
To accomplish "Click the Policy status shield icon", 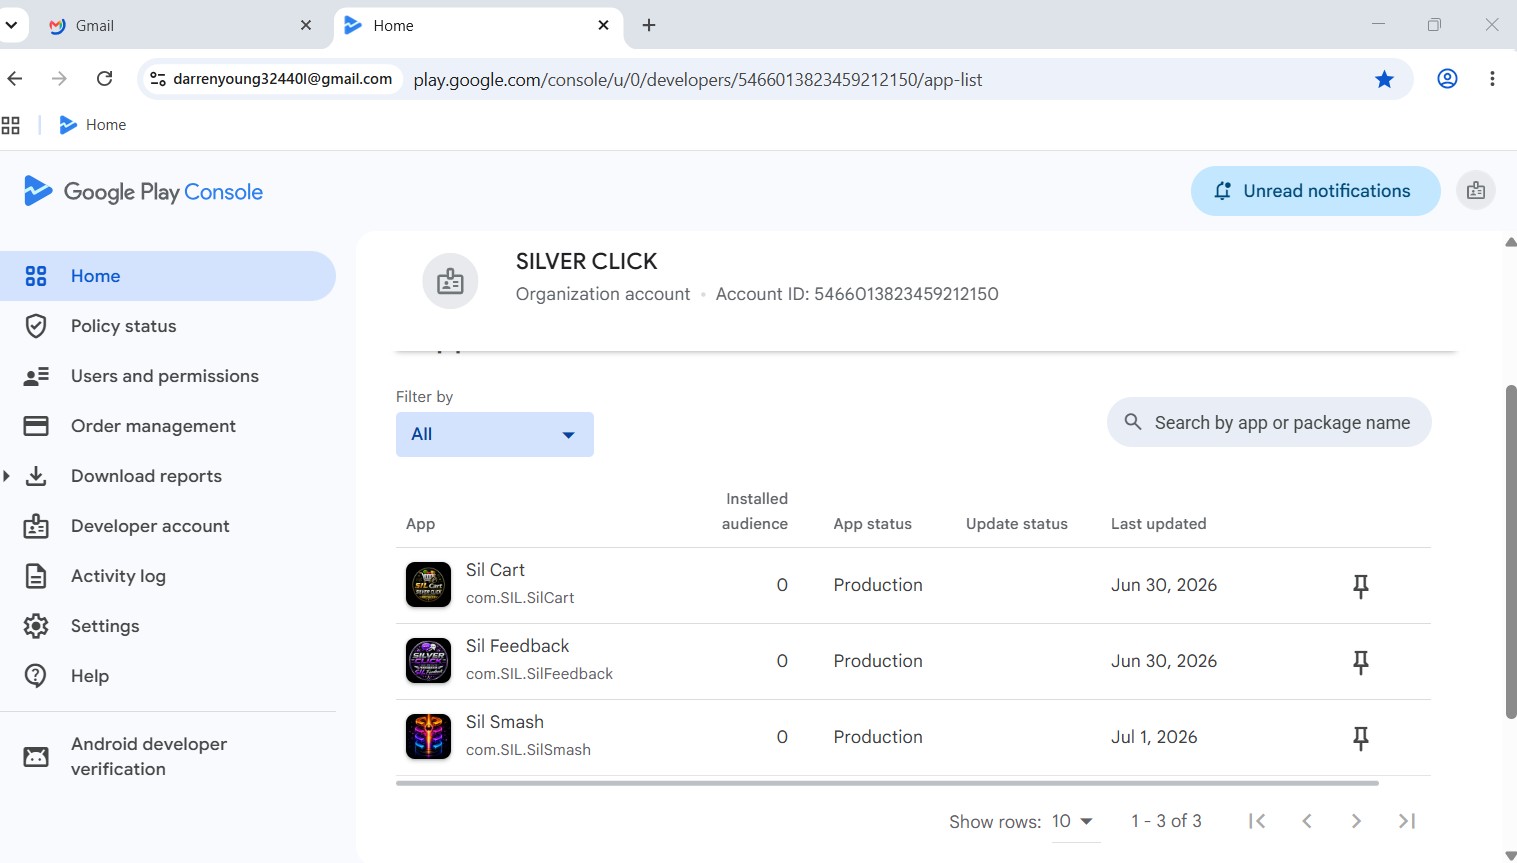I will coord(36,326).
